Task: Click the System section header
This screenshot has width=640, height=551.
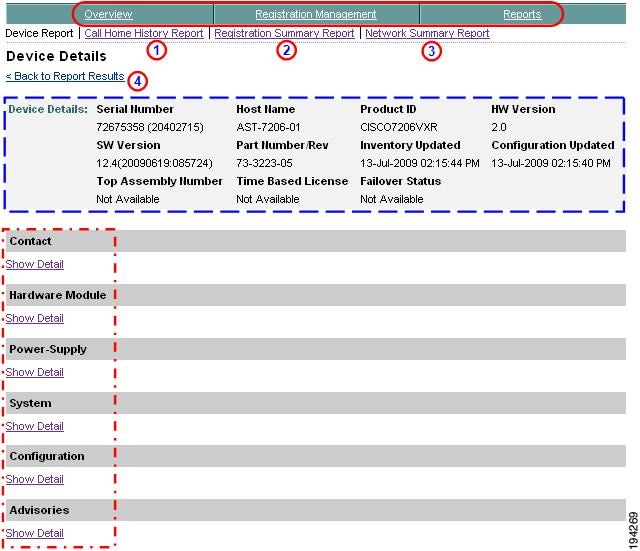Action: [x=316, y=403]
